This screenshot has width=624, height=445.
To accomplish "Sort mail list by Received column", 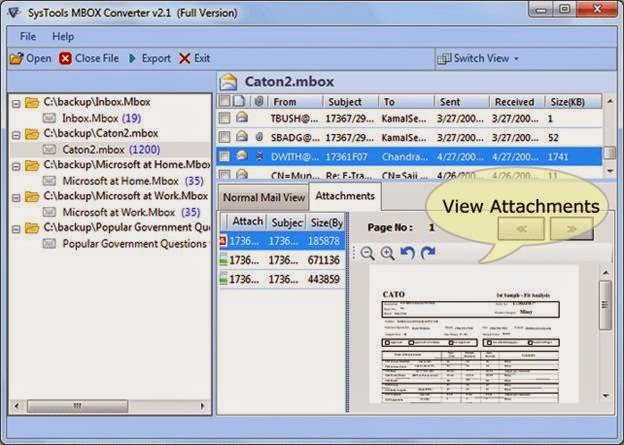I will [x=517, y=102].
